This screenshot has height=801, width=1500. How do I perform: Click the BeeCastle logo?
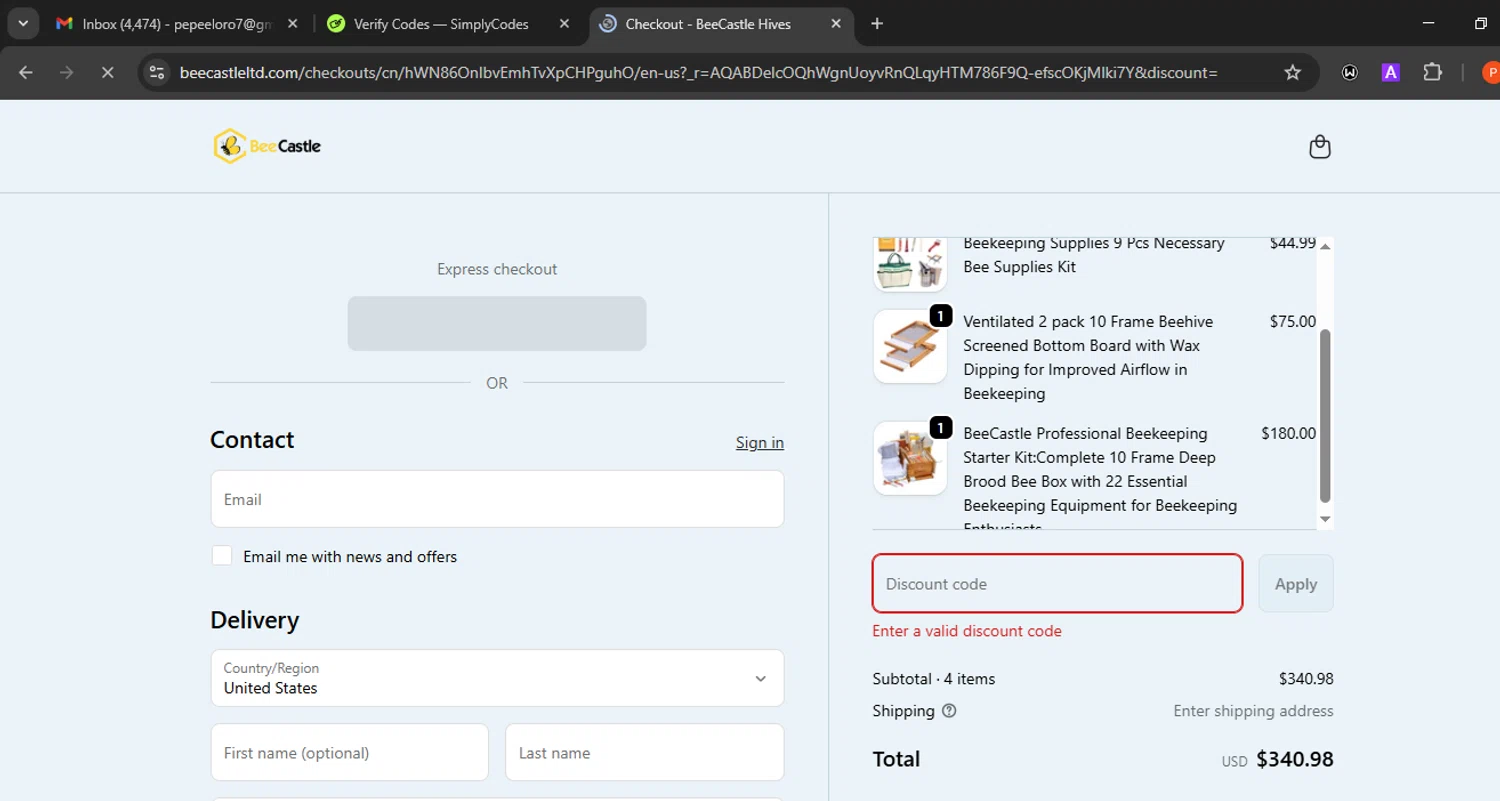267,146
